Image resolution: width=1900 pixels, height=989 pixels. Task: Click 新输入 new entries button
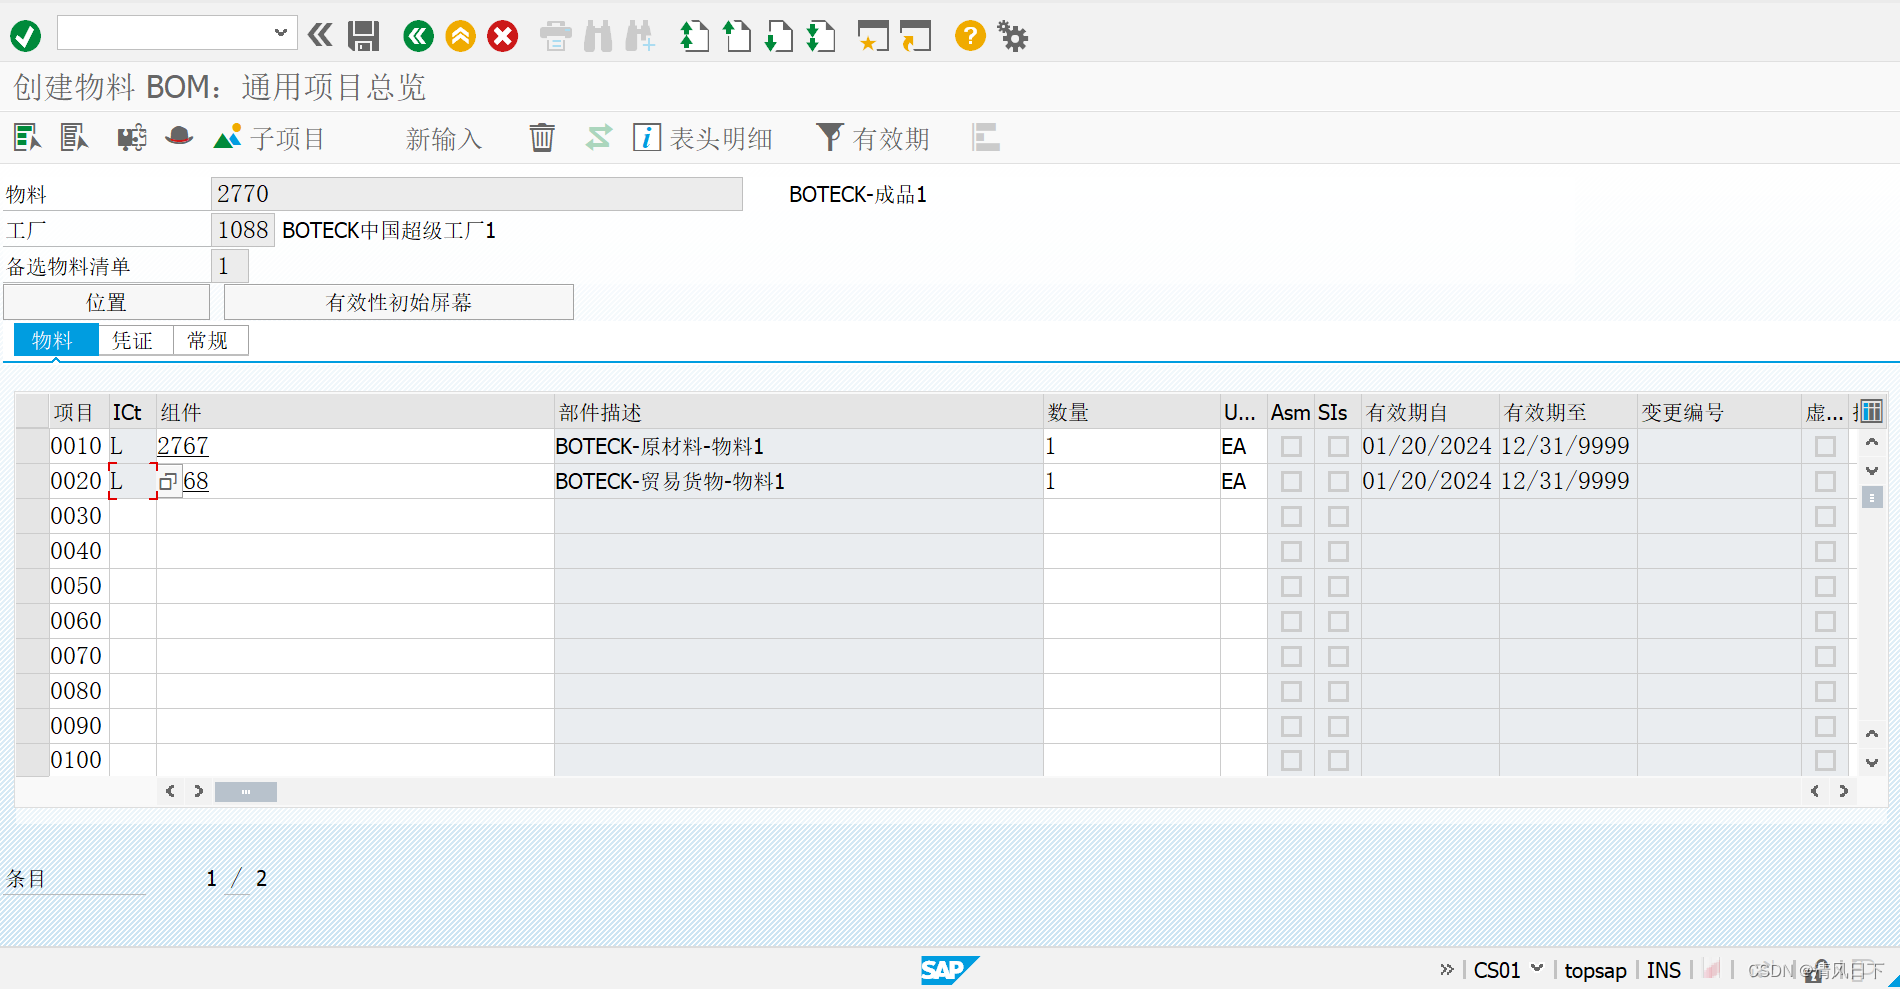(443, 139)
